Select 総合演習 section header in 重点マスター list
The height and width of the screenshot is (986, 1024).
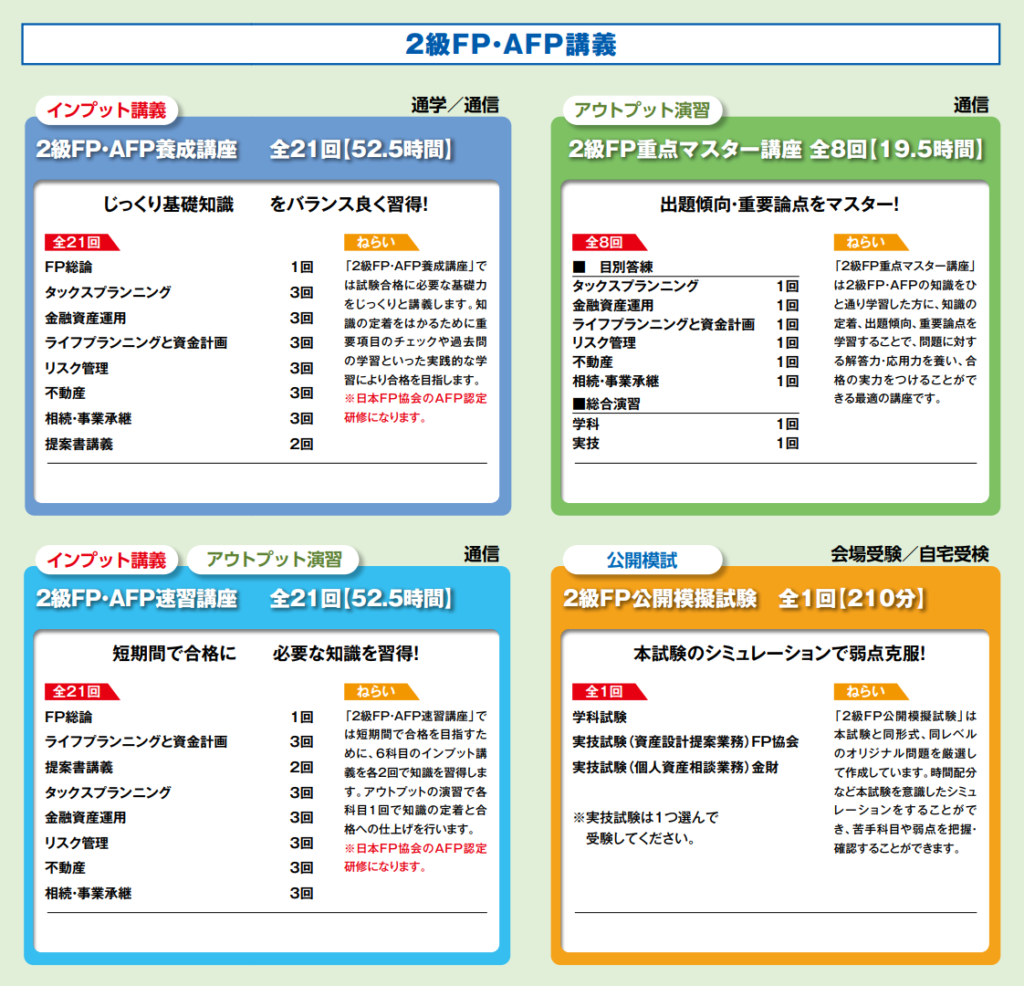tap(606, 405)
